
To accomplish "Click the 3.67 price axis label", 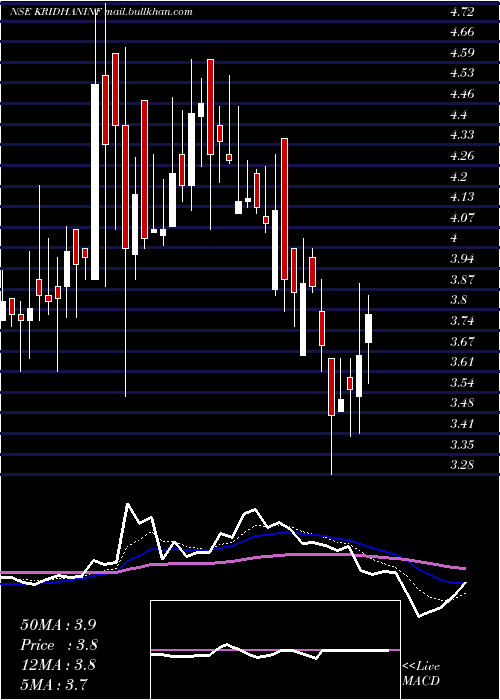I will pyautogui.click(x=462, y=342).
